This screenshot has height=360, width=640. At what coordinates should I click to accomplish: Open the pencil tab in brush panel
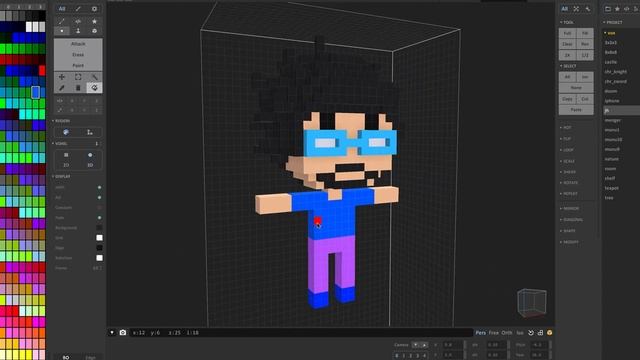[x=78, y=9]
